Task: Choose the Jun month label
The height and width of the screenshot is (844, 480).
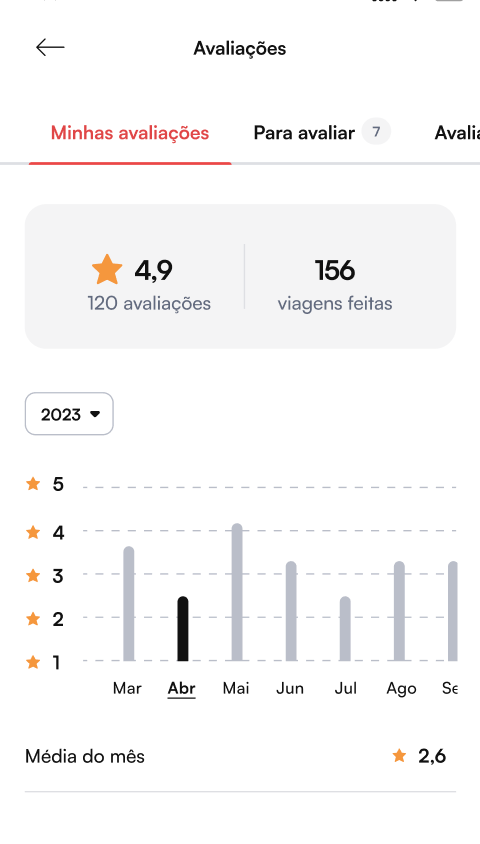Action: pyautogui.click(x=290, y=688)
